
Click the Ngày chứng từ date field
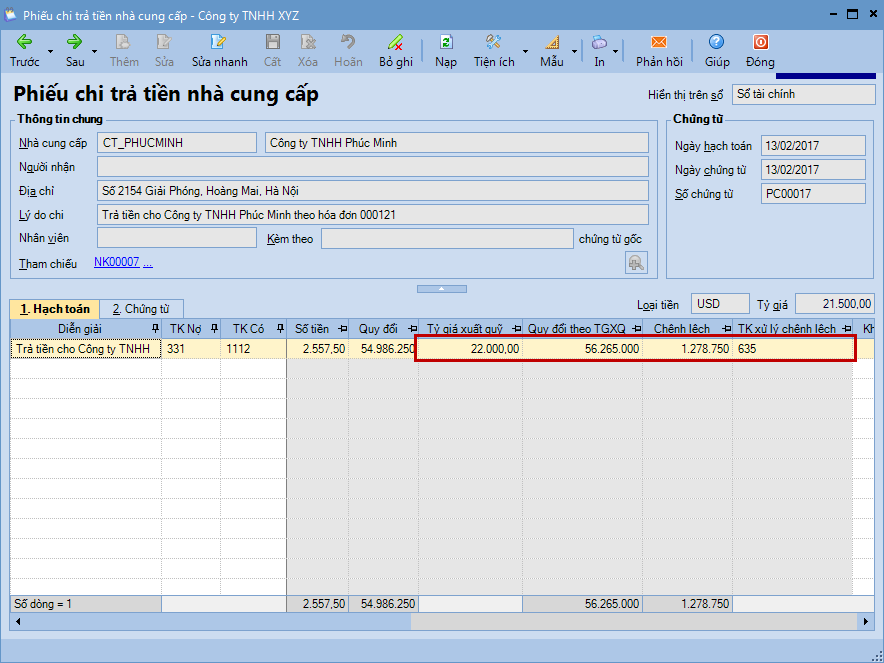tap(813, 170)
